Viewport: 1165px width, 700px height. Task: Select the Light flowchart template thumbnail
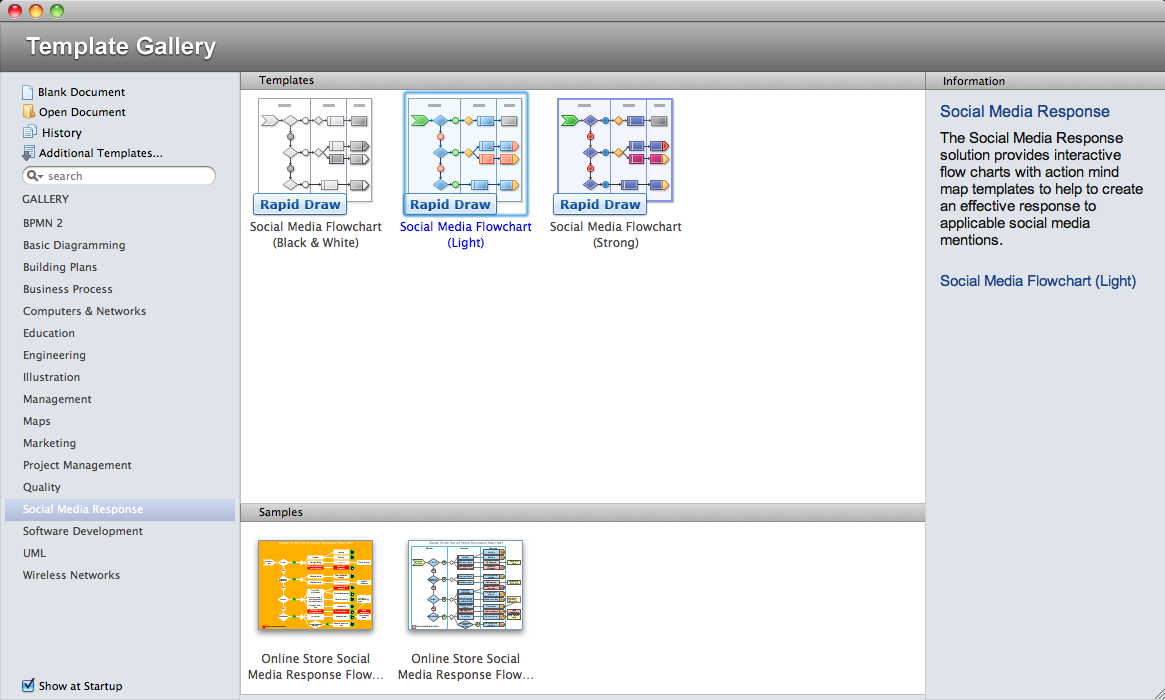click(465, 154)
